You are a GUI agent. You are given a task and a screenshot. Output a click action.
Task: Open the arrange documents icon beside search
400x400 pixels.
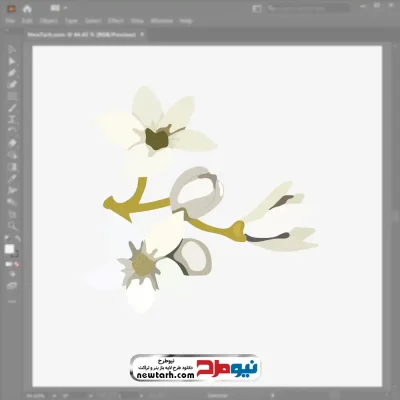tap(257, 9)
